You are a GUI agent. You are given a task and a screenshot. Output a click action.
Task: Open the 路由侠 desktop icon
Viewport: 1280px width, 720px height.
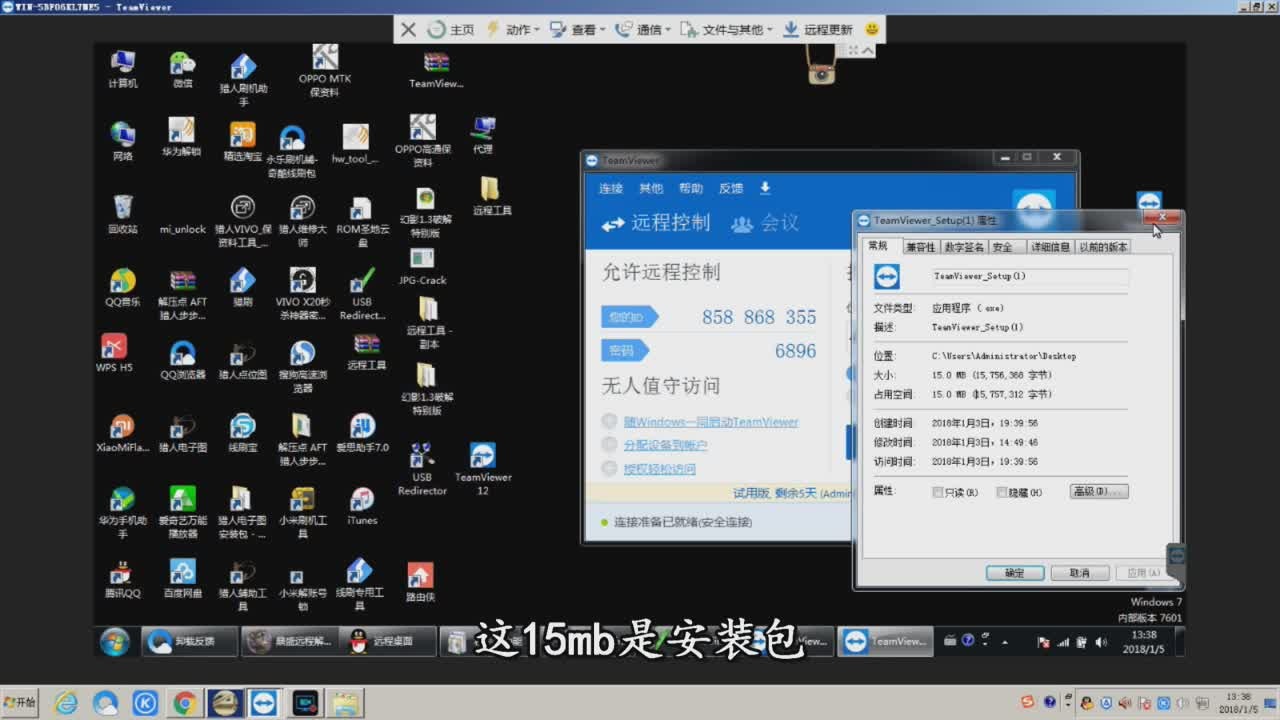pos(421,582)
